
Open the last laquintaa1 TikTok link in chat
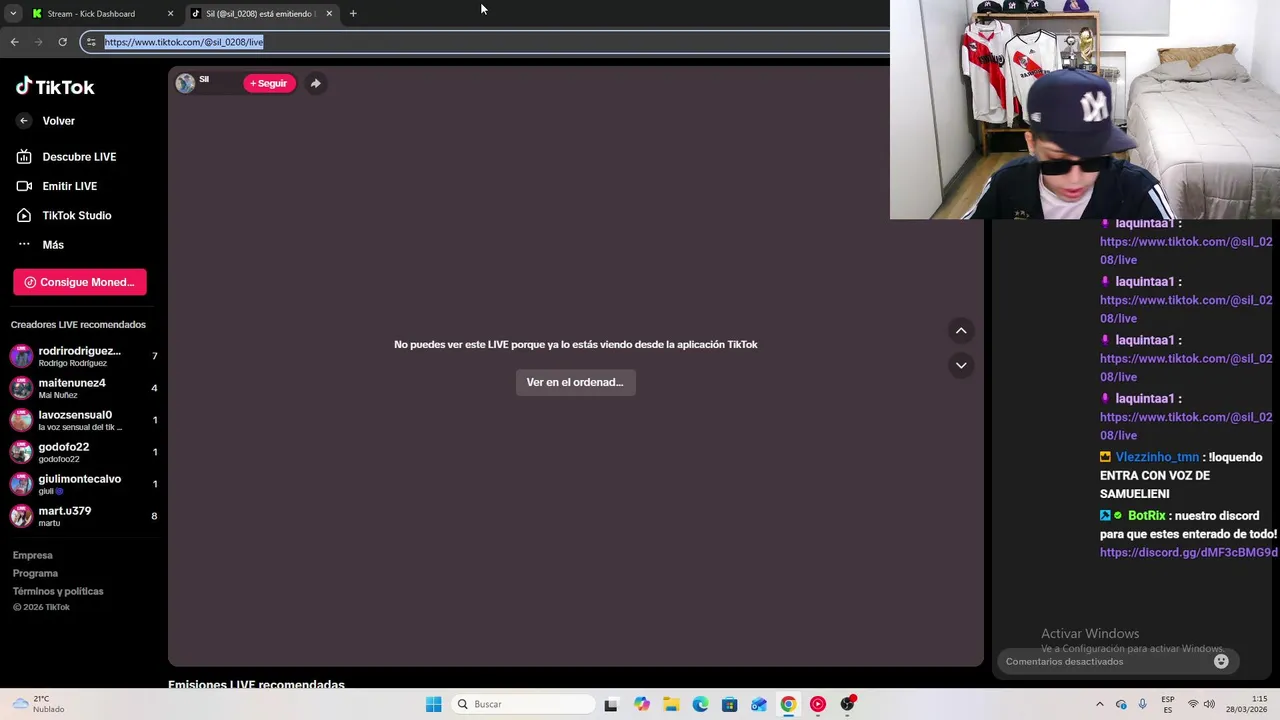[x=1186, y=426]
